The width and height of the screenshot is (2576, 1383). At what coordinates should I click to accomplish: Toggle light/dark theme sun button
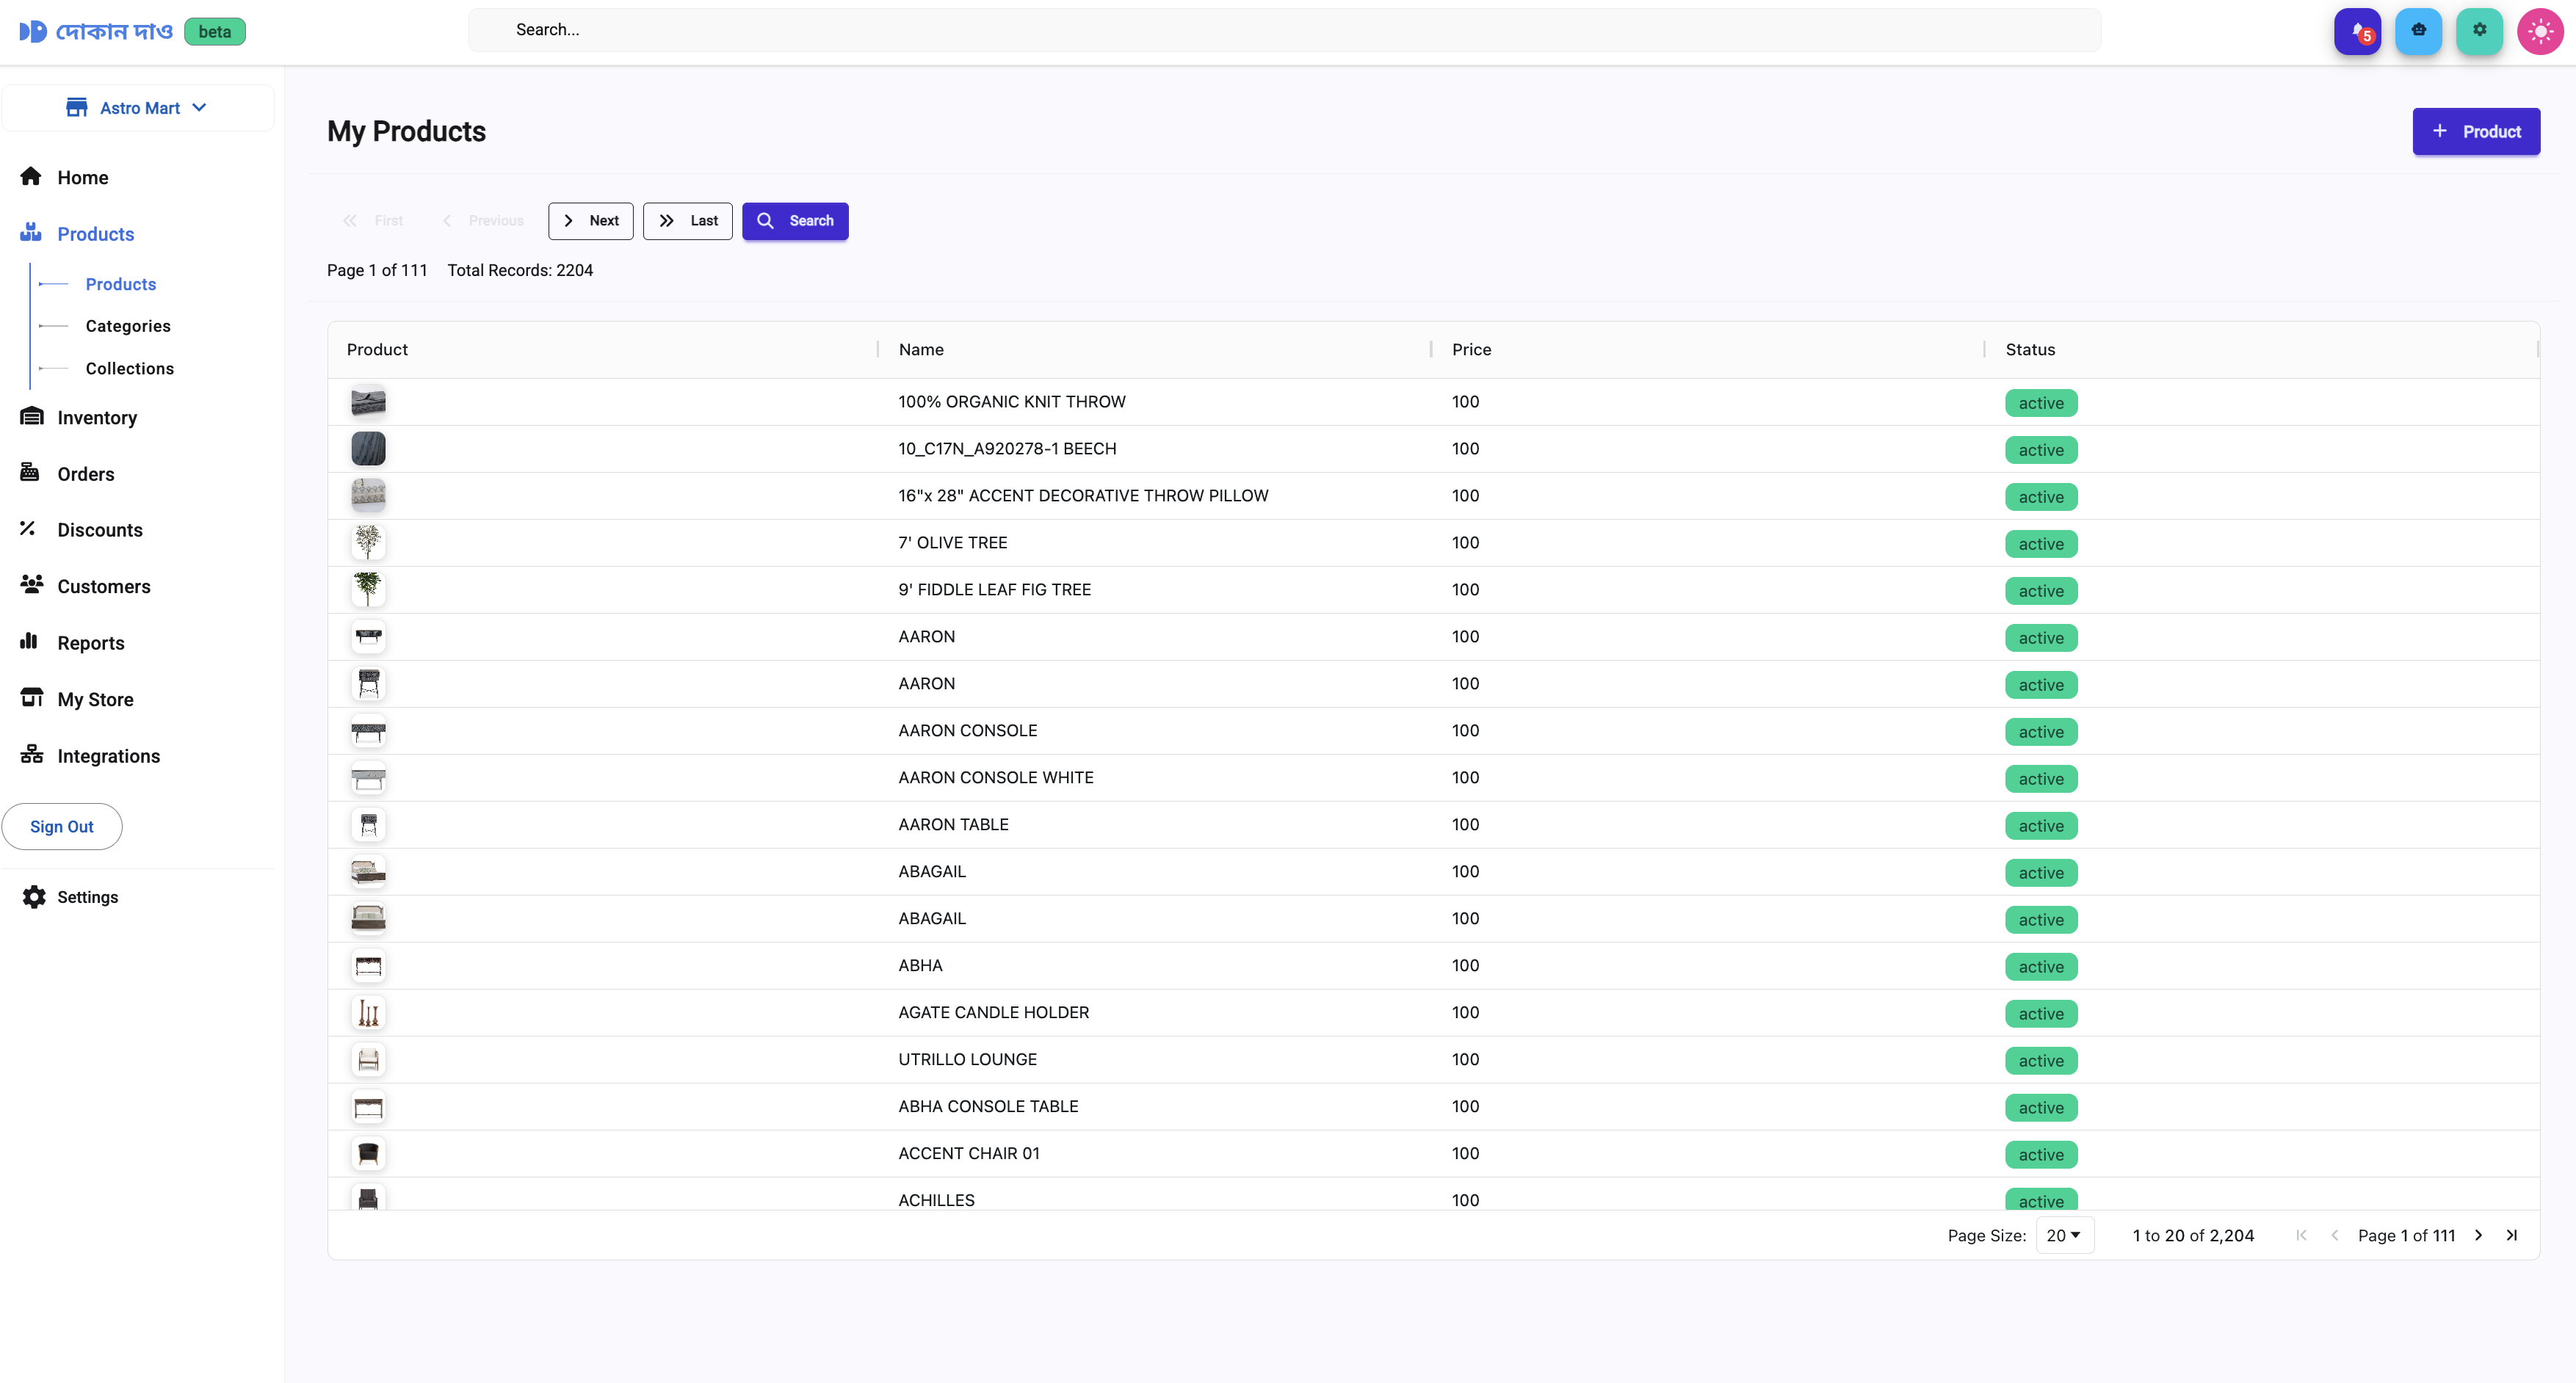[x=2540, y=31]
